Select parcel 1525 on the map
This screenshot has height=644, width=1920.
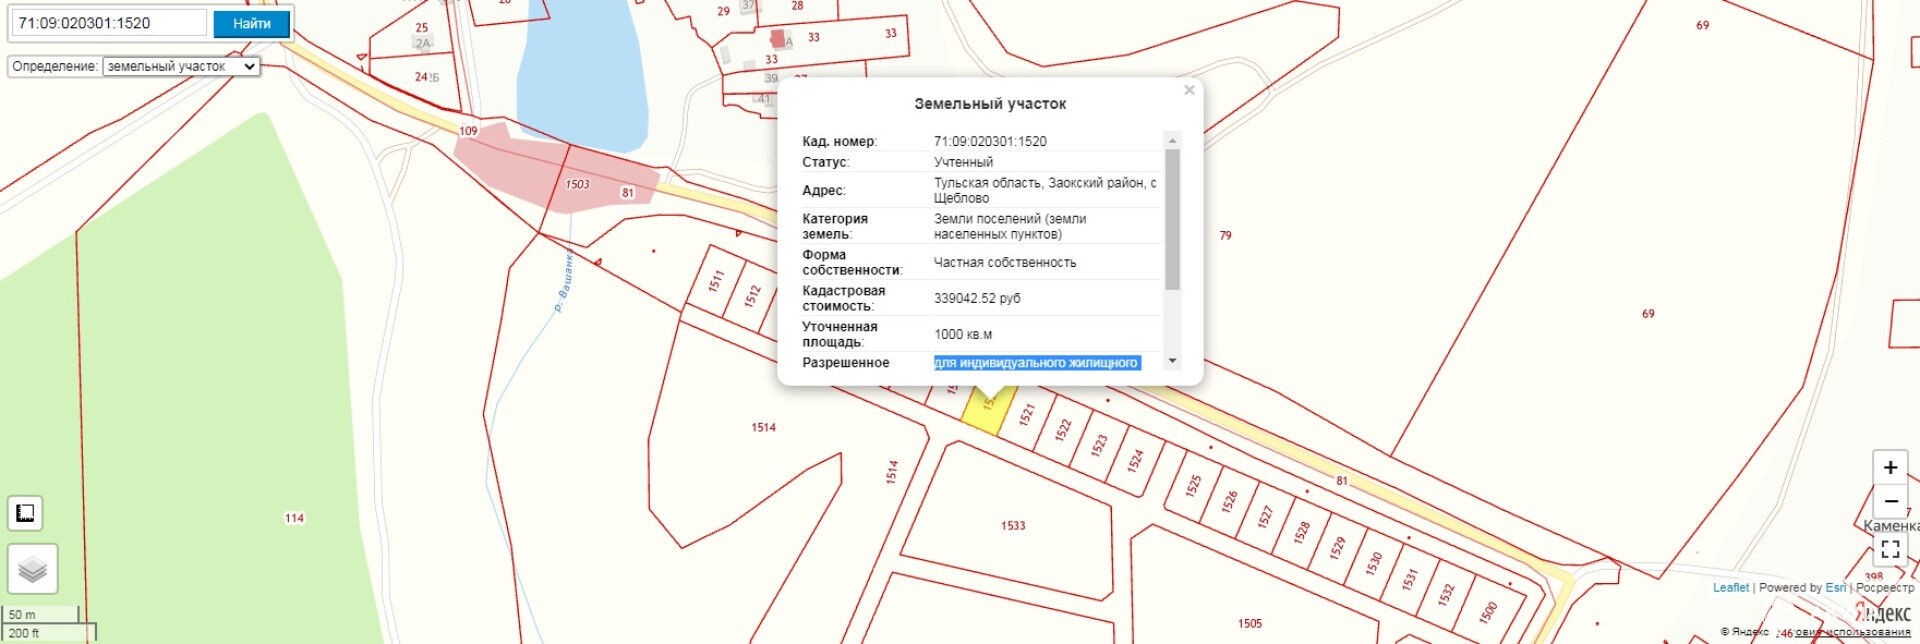pyautogui.click(x=1192, y=486)
